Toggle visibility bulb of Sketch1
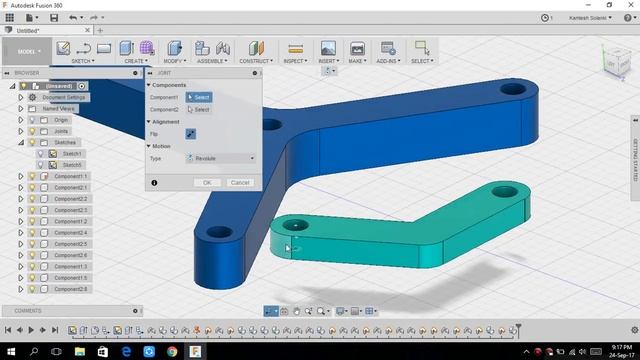Viewport: 640px width, 360px height. click(x=40, y=153)
